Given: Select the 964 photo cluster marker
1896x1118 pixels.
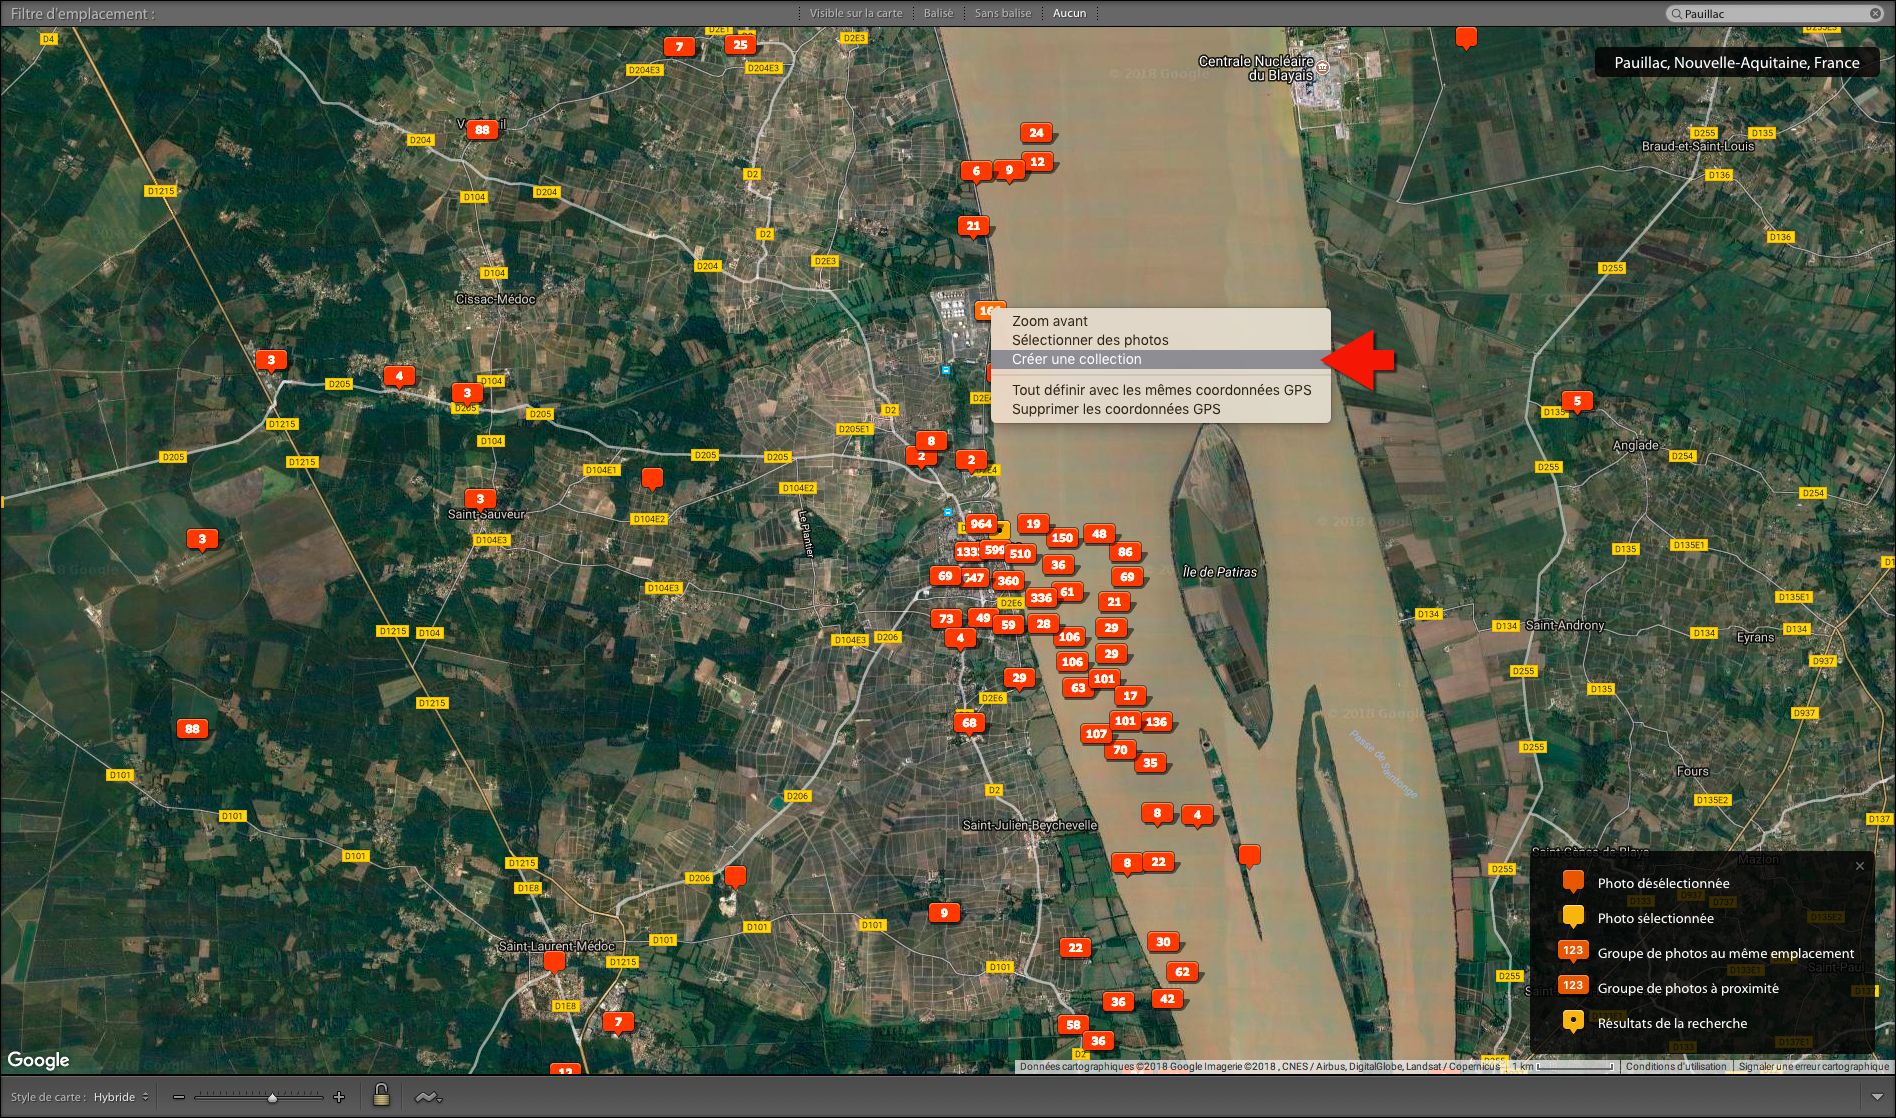Looking at the screenshot, I should 981,523.
